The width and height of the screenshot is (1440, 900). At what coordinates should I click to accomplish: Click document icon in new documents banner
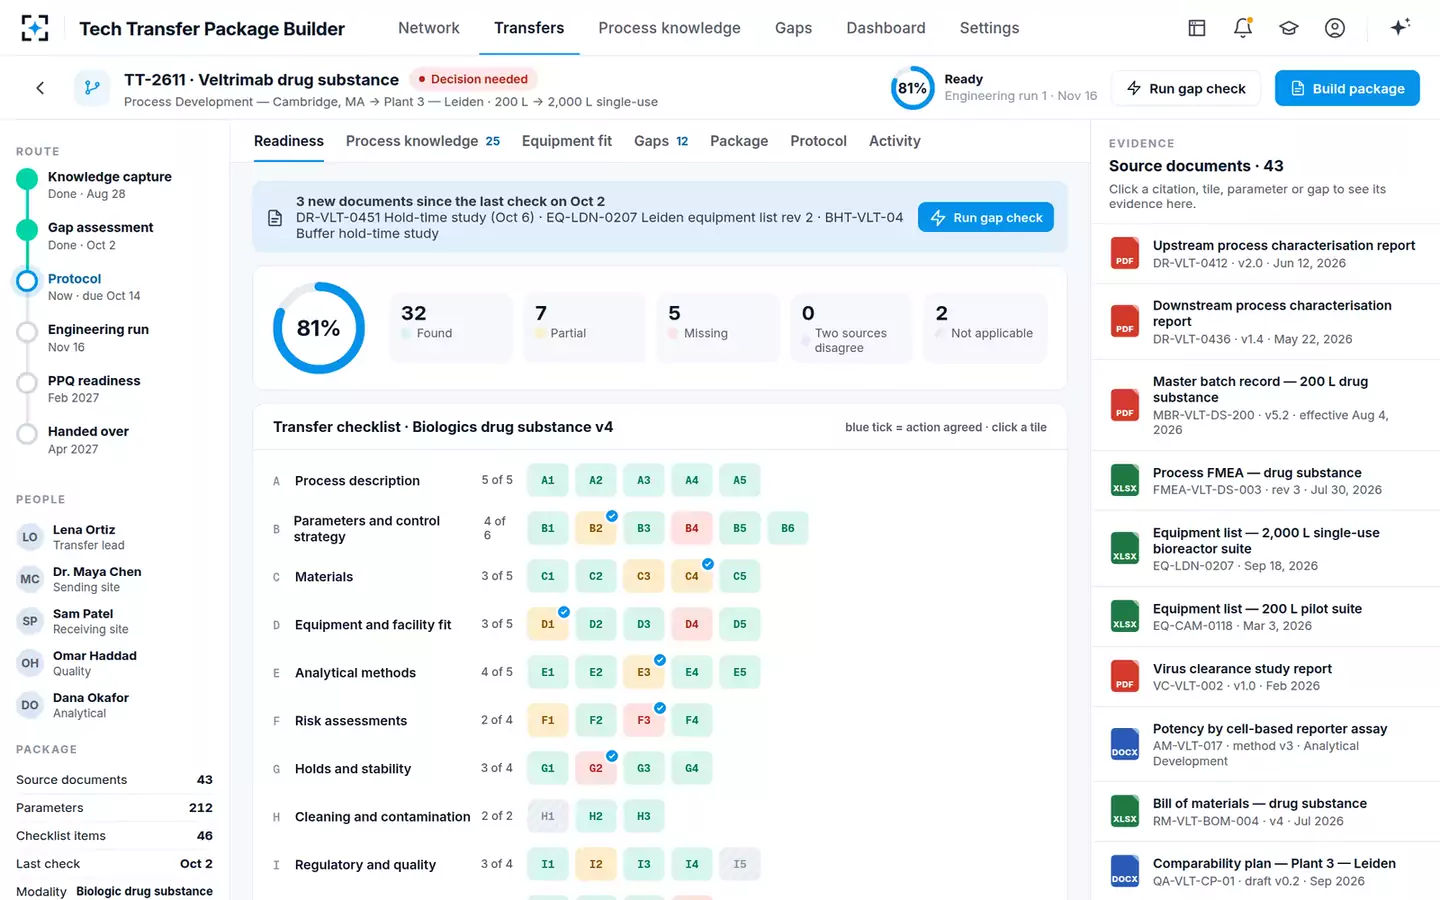(x=275, y=218)
